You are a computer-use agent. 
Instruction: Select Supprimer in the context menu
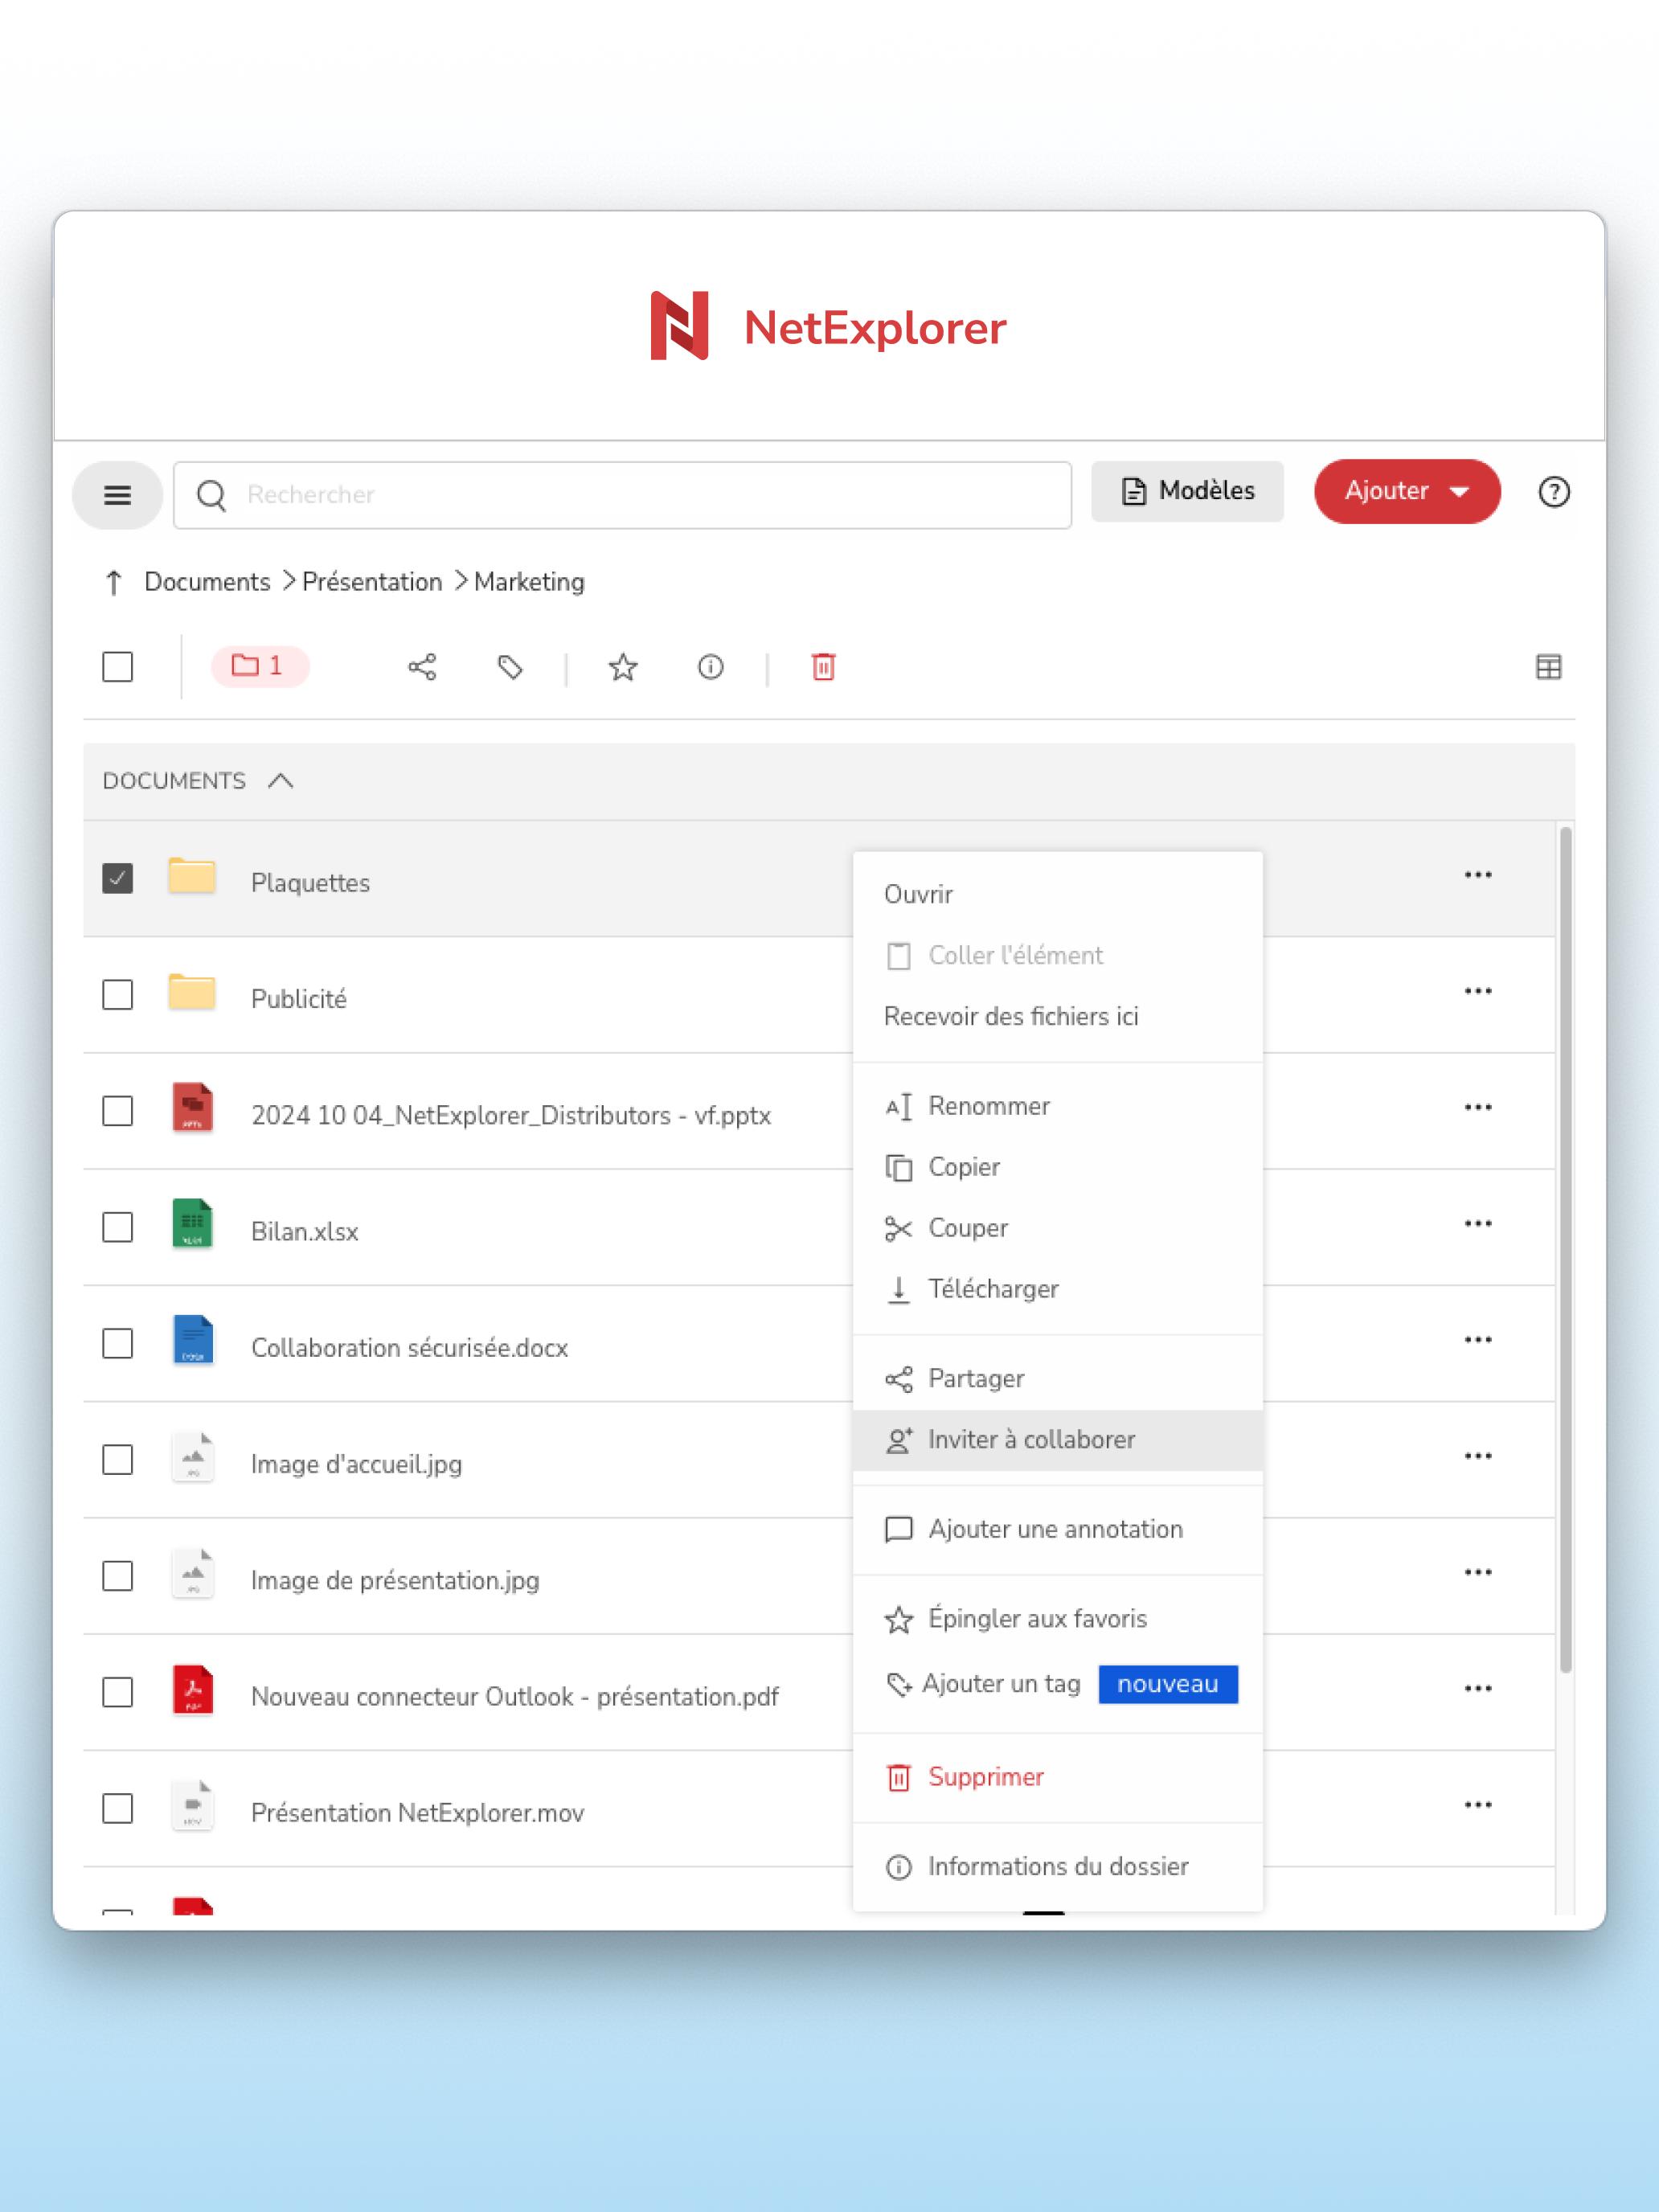pyautogui.click(x=1058, y=1777)
